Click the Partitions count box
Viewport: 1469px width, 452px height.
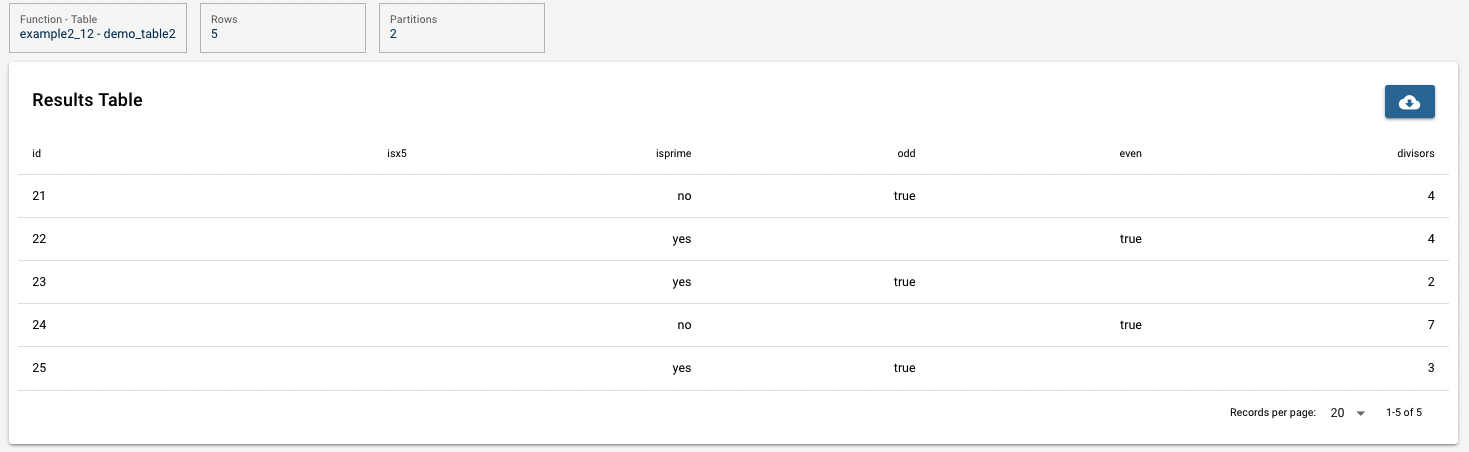pyautogui.click(x=462, y=27)
